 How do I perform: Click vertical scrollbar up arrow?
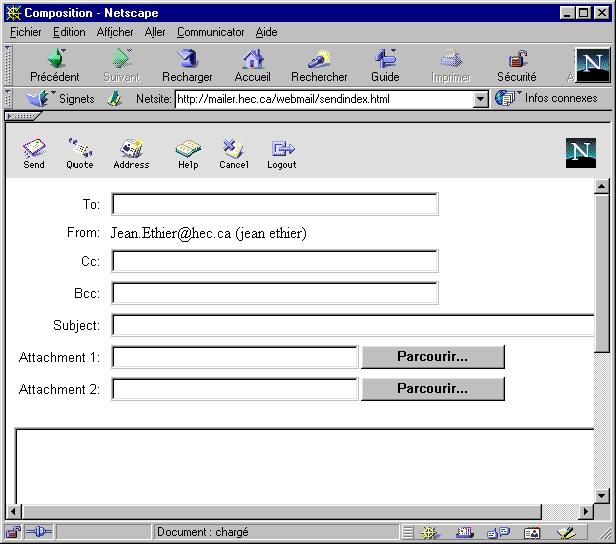[601, 186]
